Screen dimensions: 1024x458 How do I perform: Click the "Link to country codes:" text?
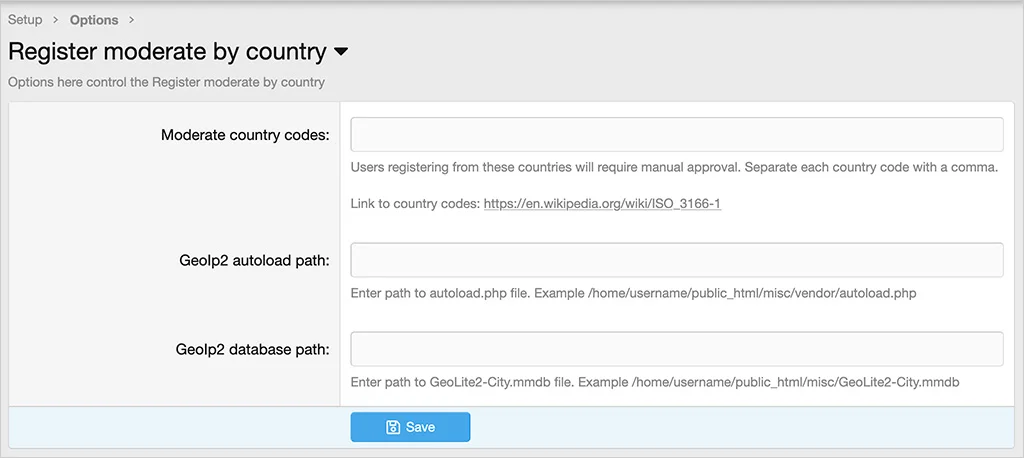click(x=414, y=204)
